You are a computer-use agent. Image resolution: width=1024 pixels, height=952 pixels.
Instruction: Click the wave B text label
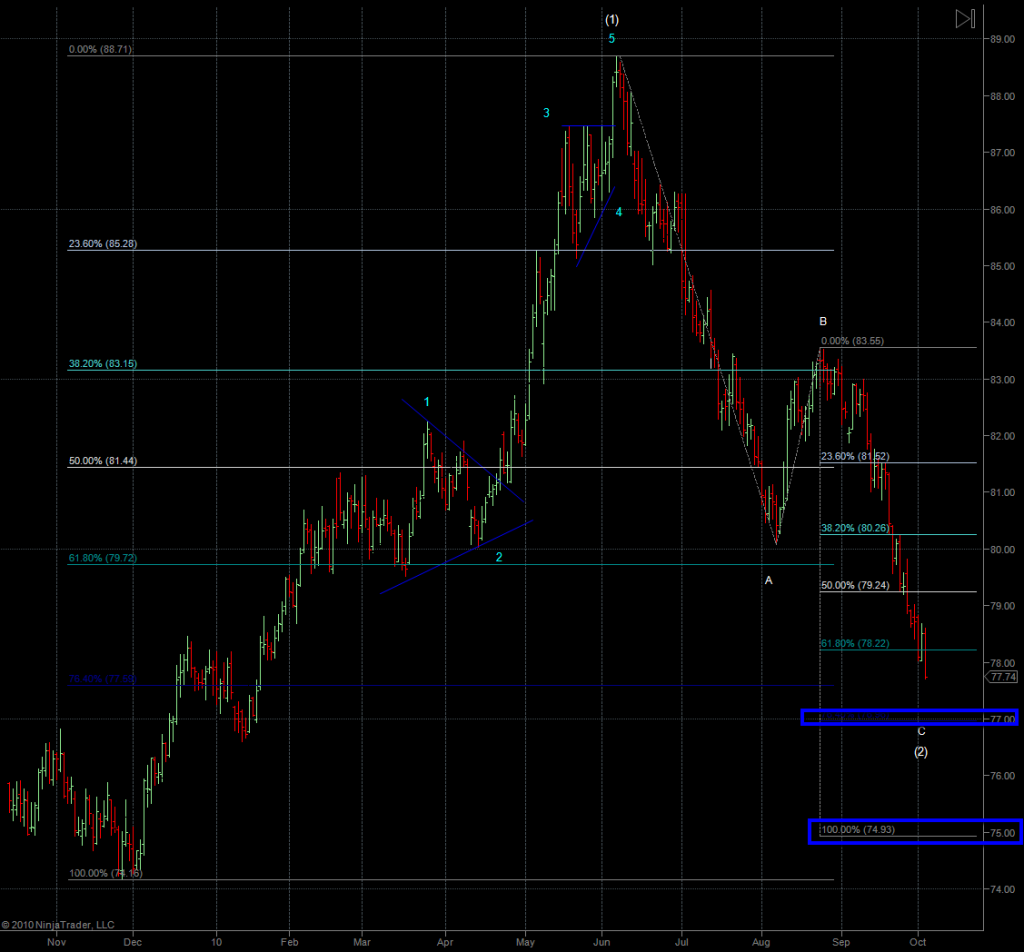pos(823,321)
